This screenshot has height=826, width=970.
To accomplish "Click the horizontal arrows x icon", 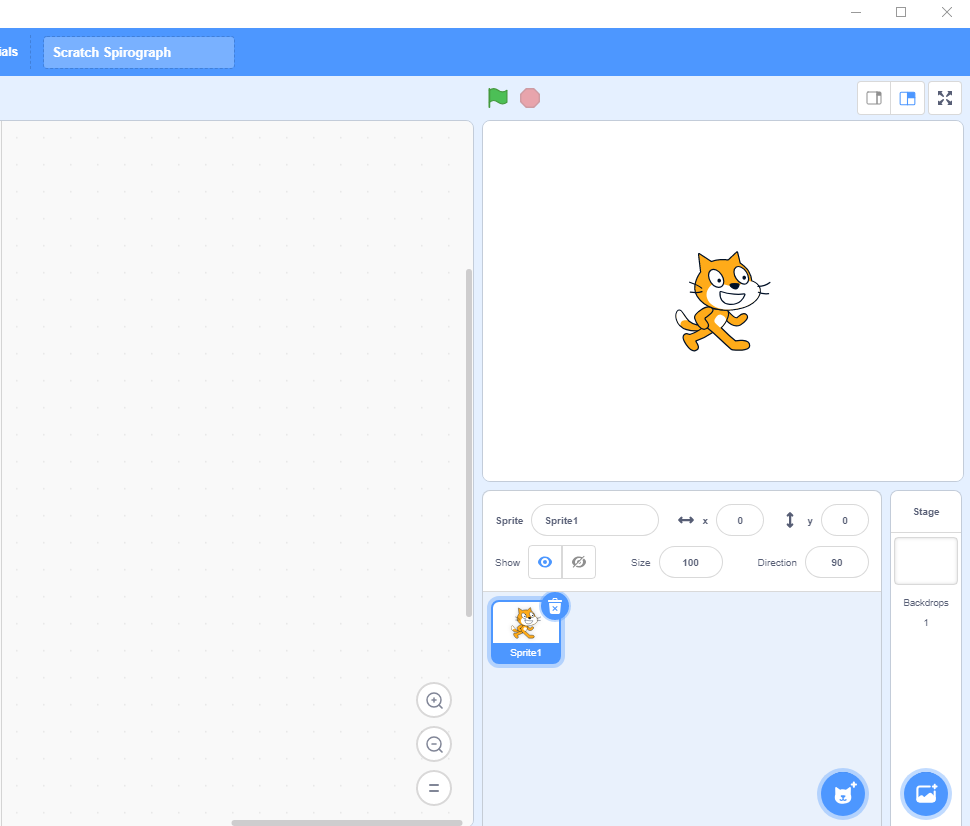I will pyautogui.click(x=685, y=520).
